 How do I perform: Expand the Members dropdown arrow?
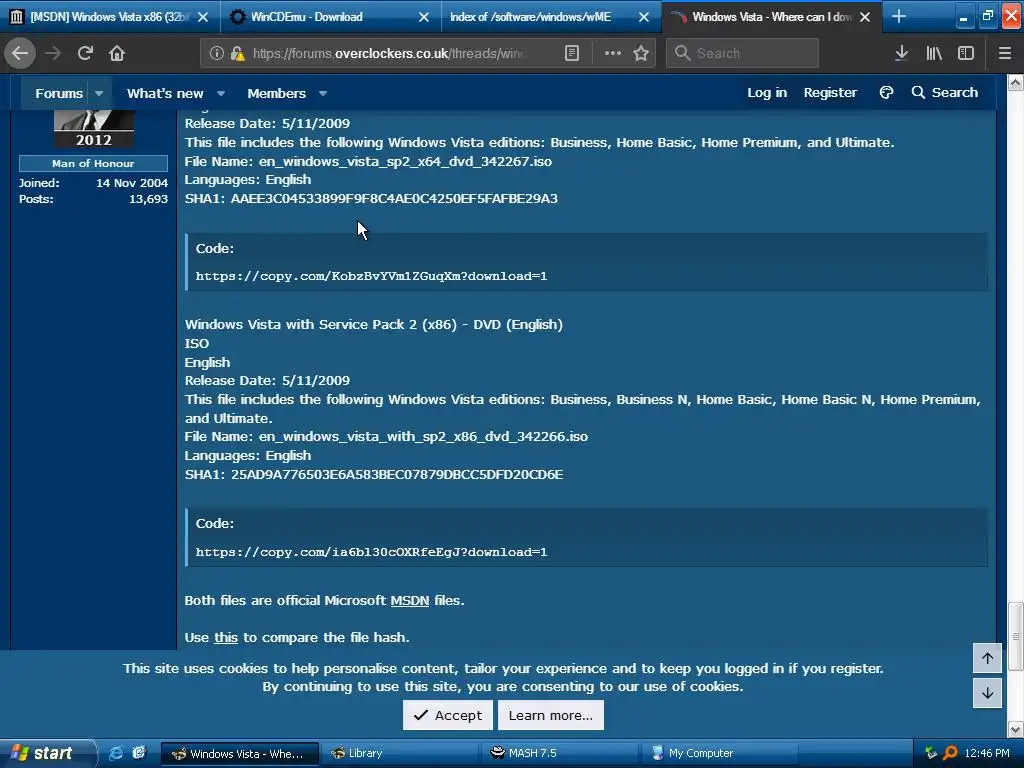coord(323,93)
